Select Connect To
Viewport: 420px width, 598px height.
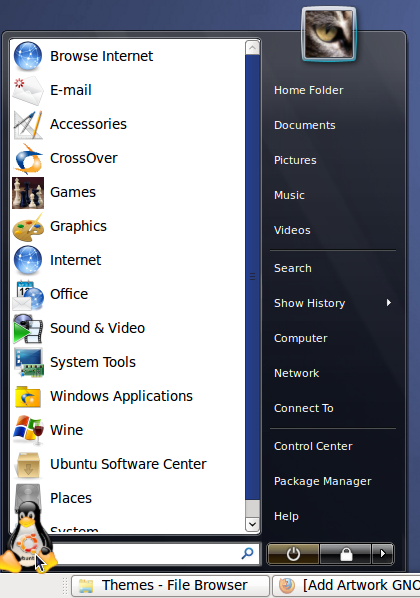(x=304, y=408)
